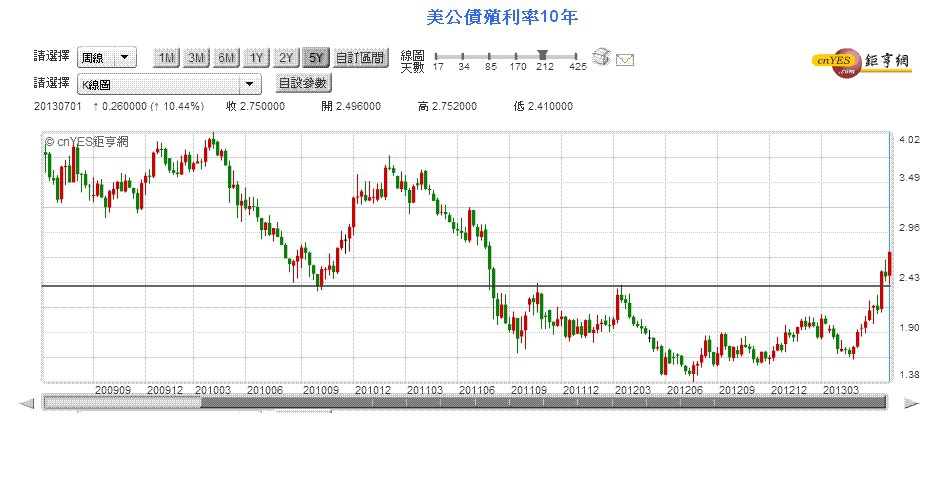Click the print chart icon
Screen dimensions: 946x480
click(x=600, y=57)
